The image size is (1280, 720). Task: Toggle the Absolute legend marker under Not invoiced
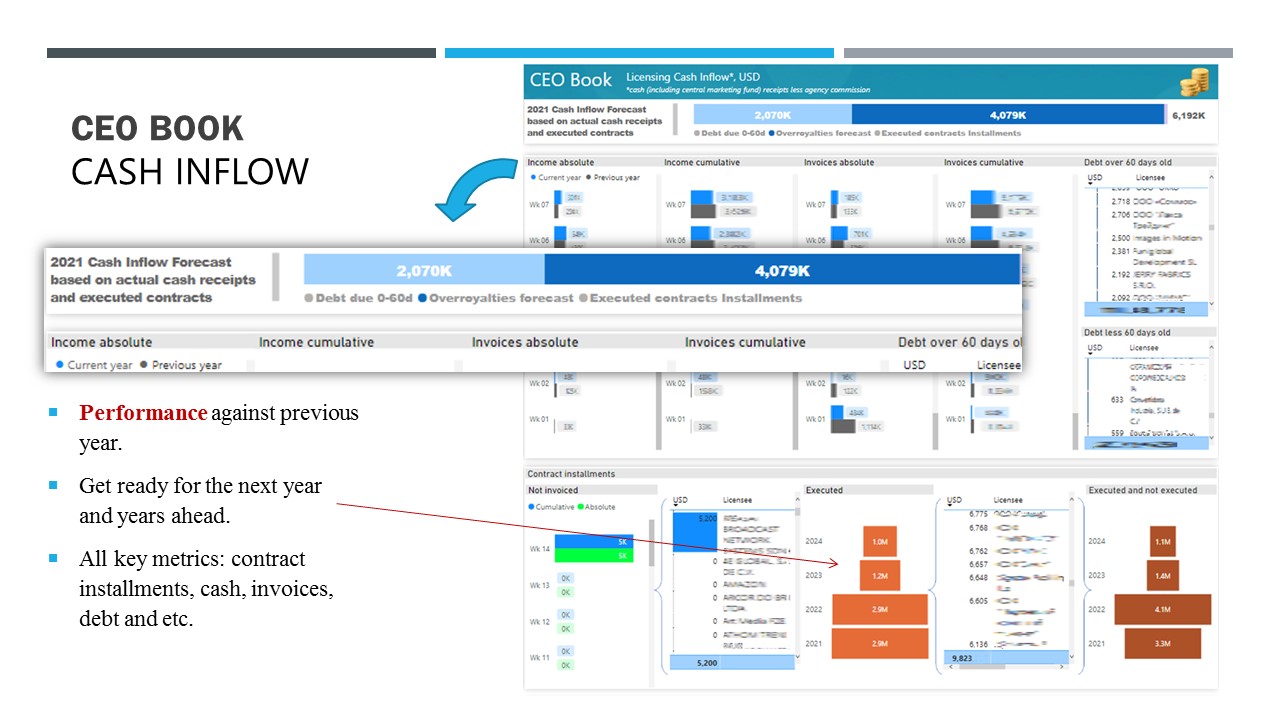[578, 507]
